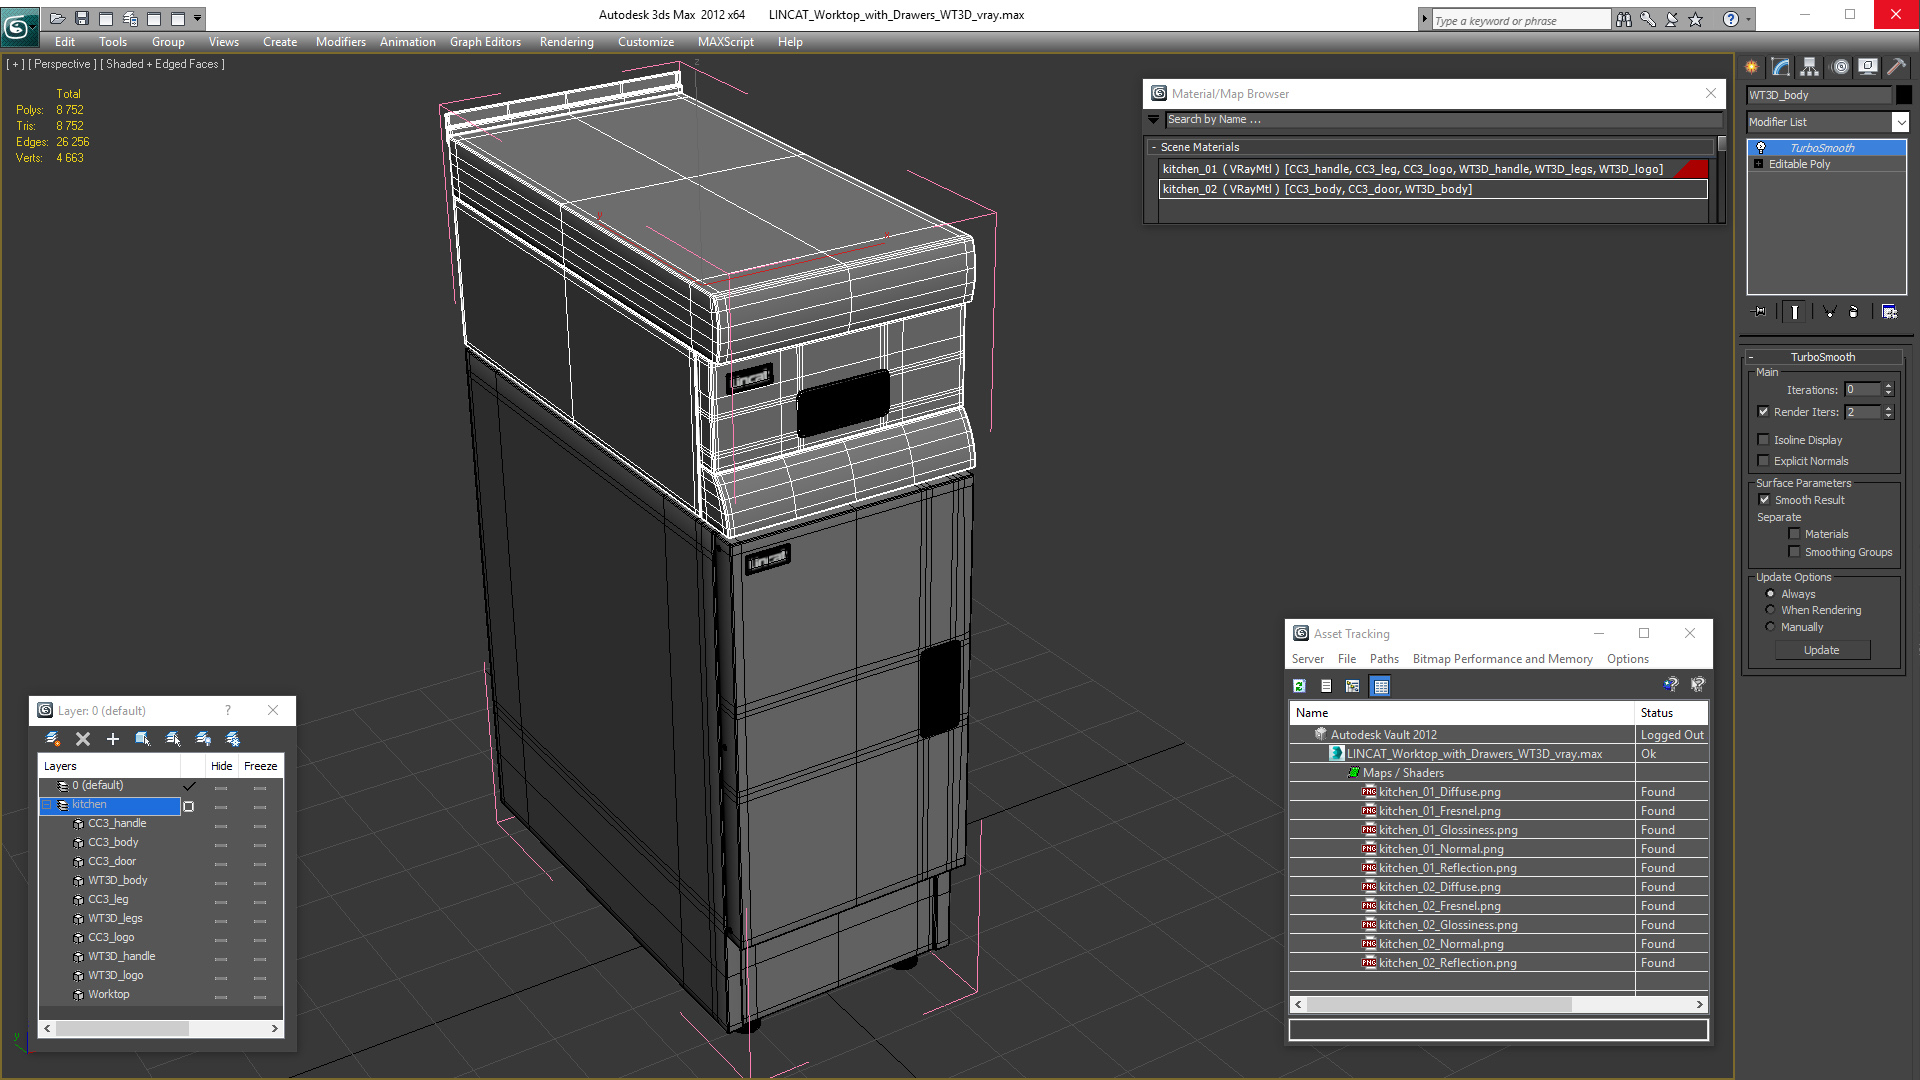Click Hide/Unhide All Layers icon

tap(203, 739)
